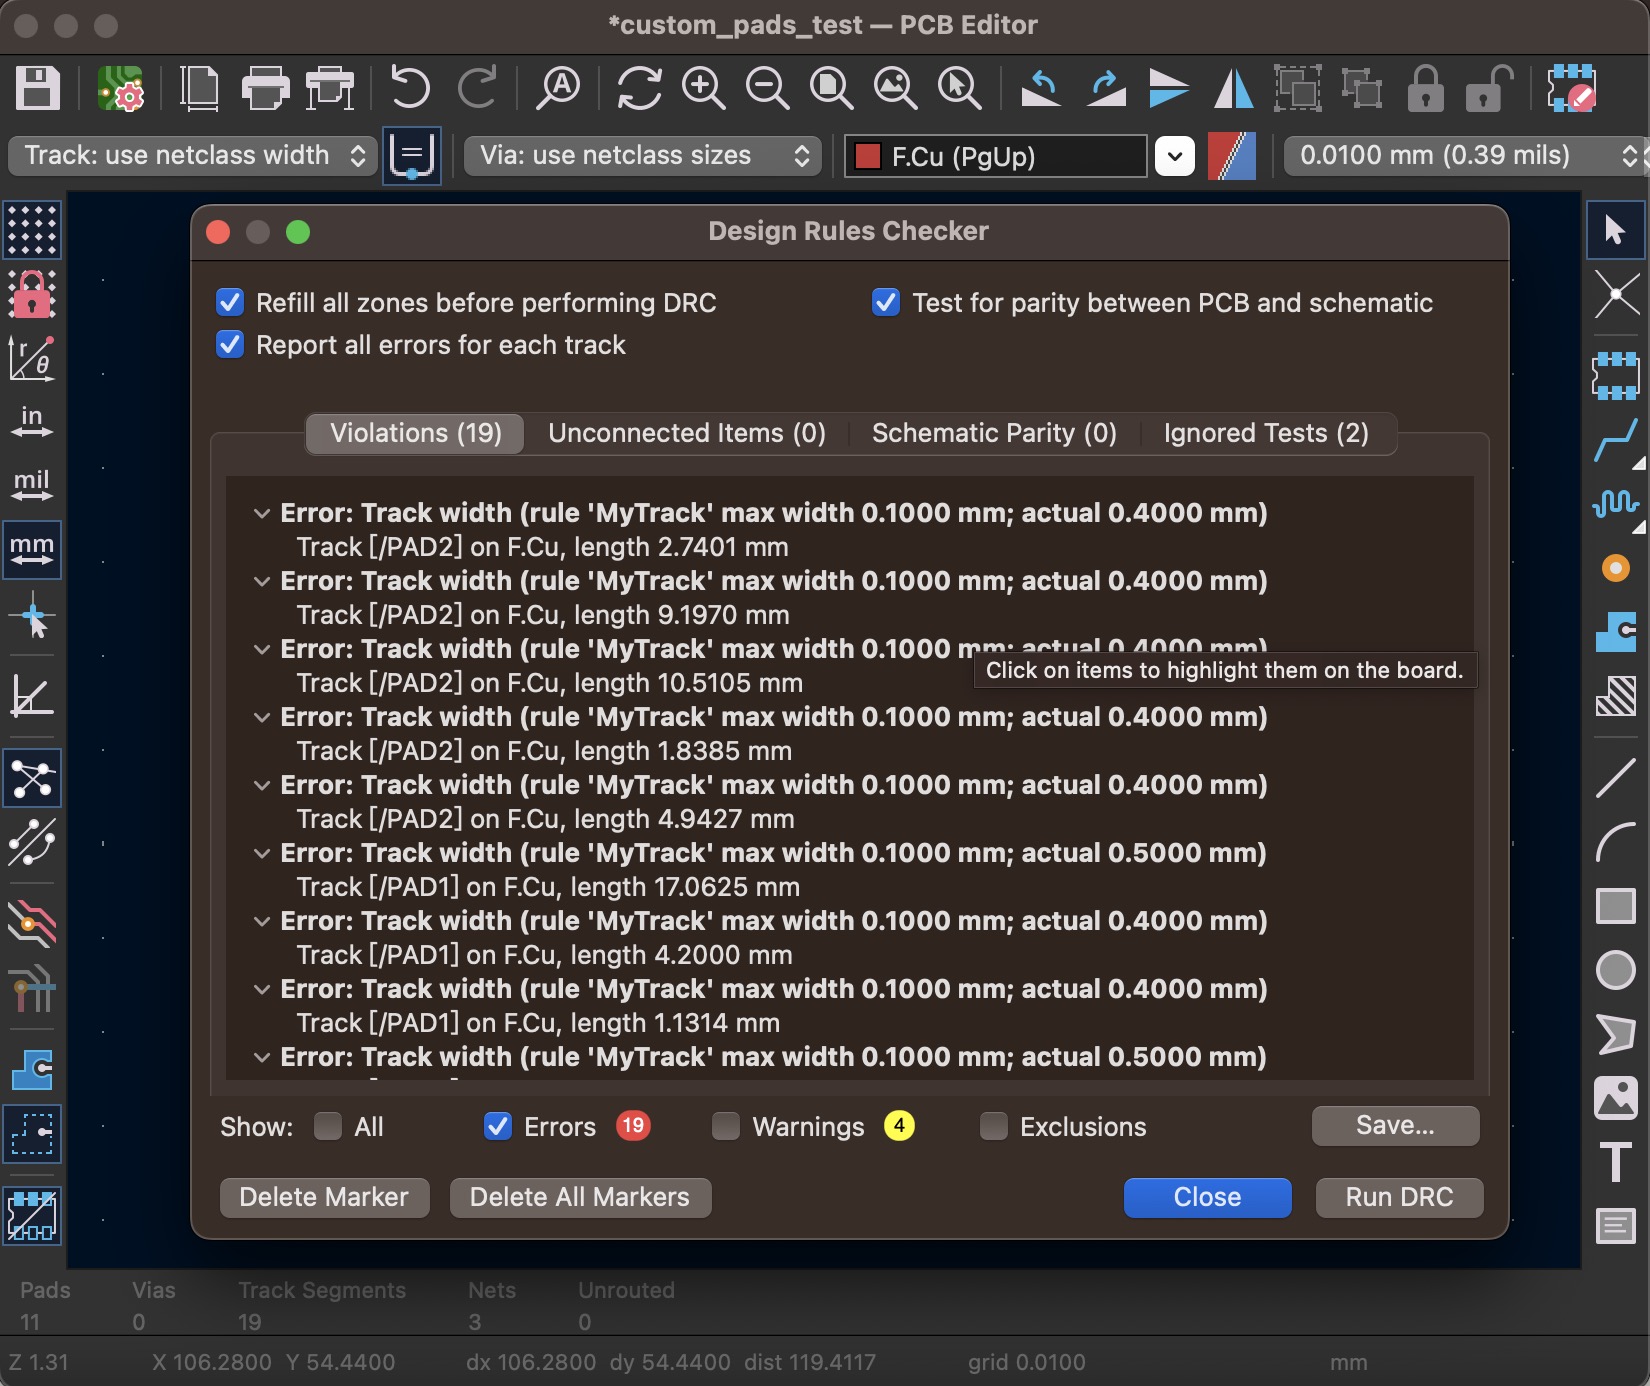Click the Redo arrow
The image size is (1650, 1386).
[x=478, y=88]
